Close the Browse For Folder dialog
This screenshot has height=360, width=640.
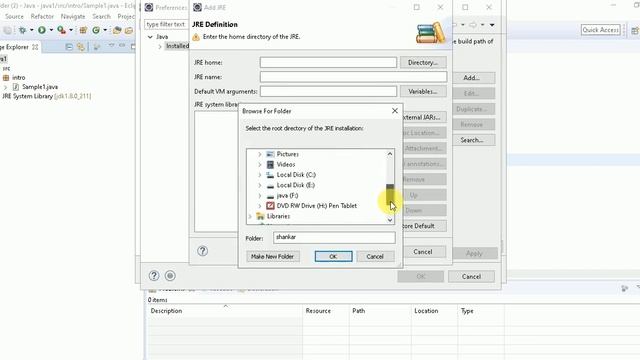click(395, 111)
